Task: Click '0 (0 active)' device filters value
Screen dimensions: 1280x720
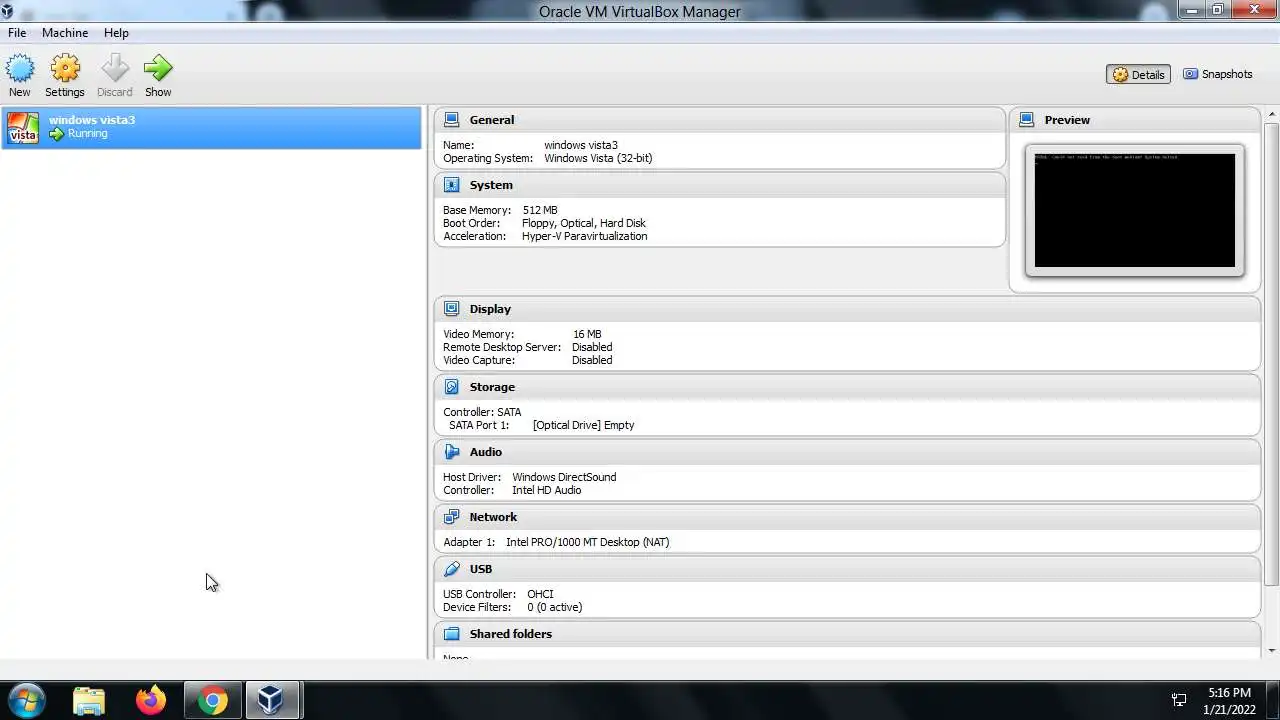Action: pyautogui.click(x=554, y=607)
